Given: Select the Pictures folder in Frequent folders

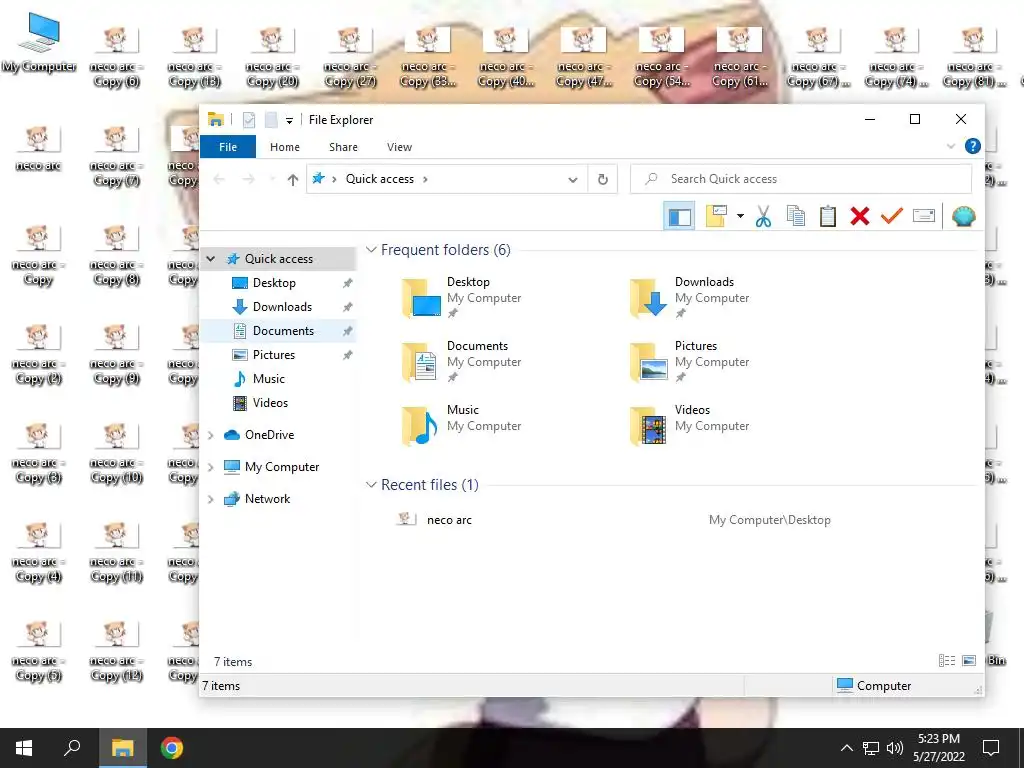Looking at the screenshot, I should click(690, 361).
